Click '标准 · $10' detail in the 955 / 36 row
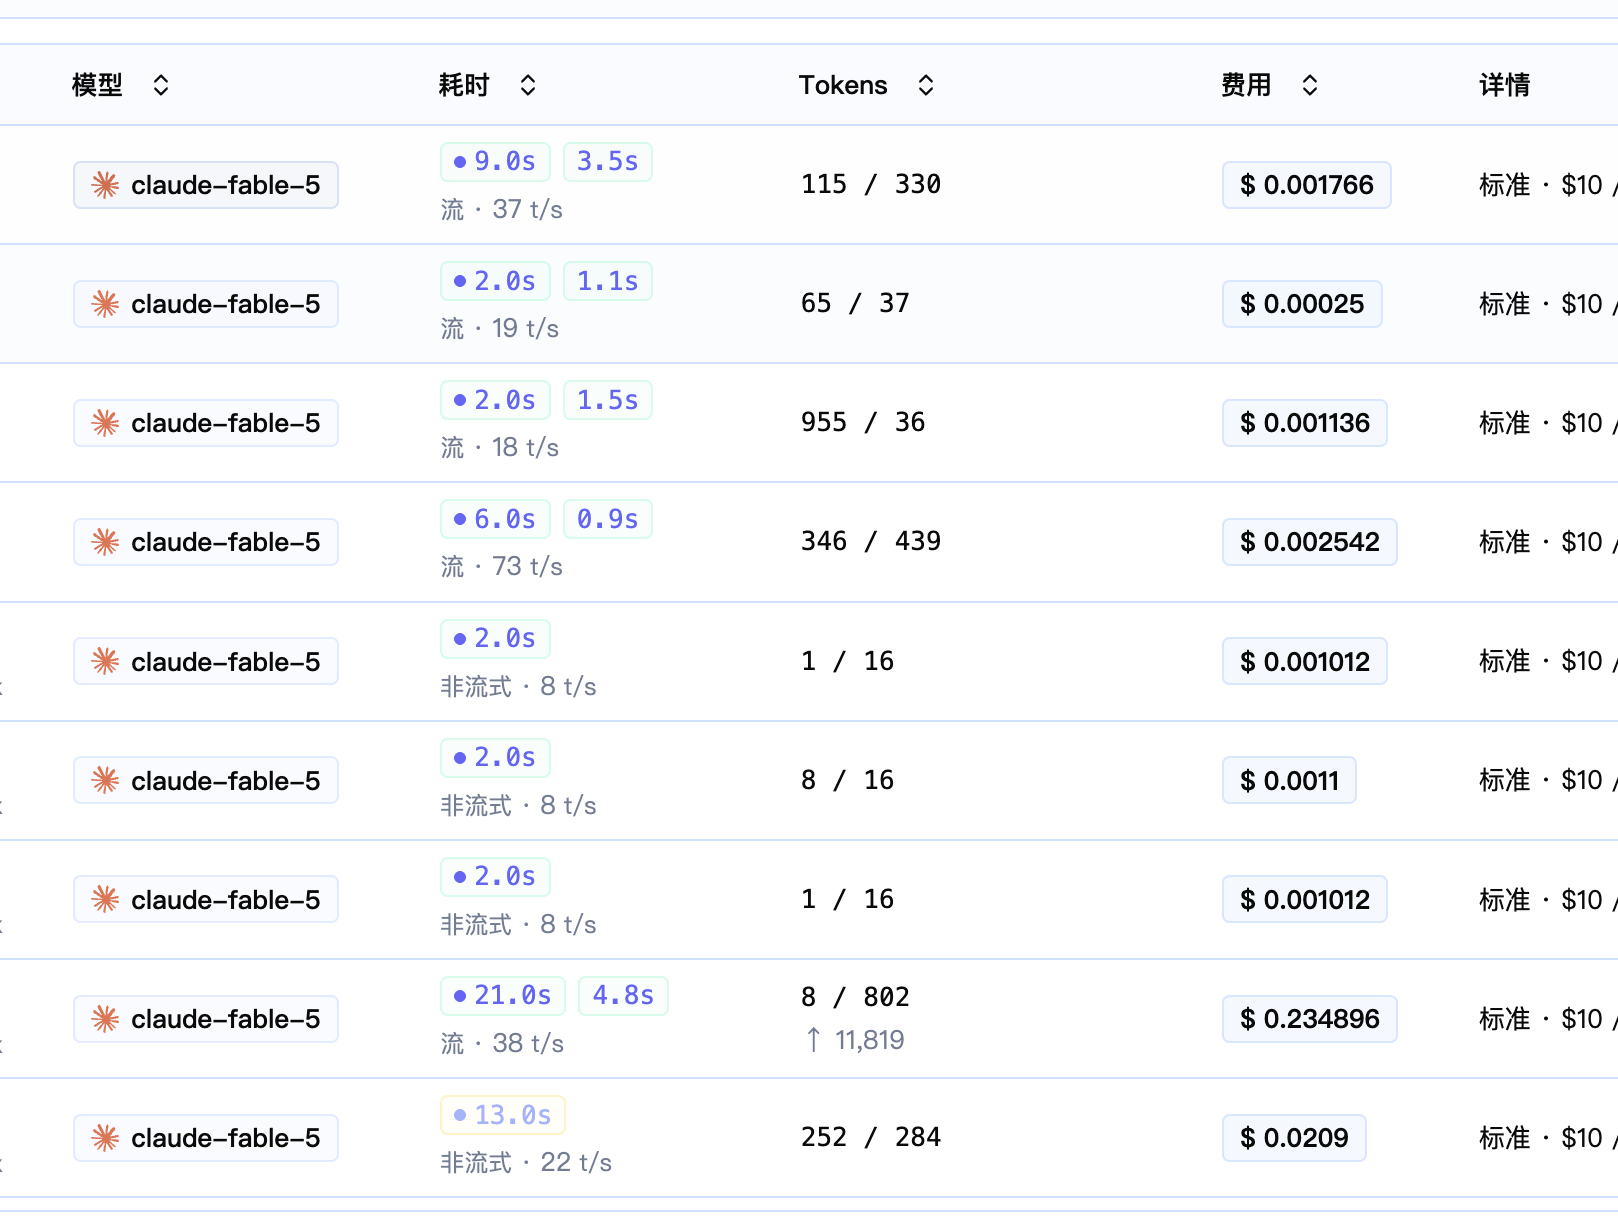This screenshot has height=1226, width=1618. (1541, 423)
